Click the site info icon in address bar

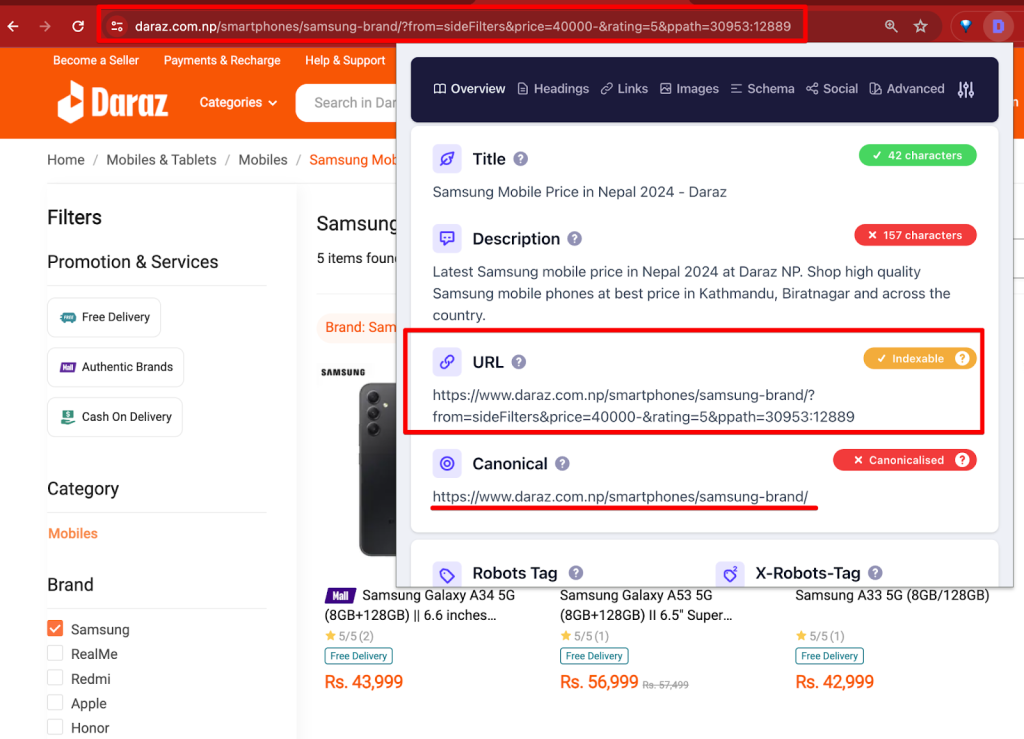pyautogui.click(x=117, y=26)
